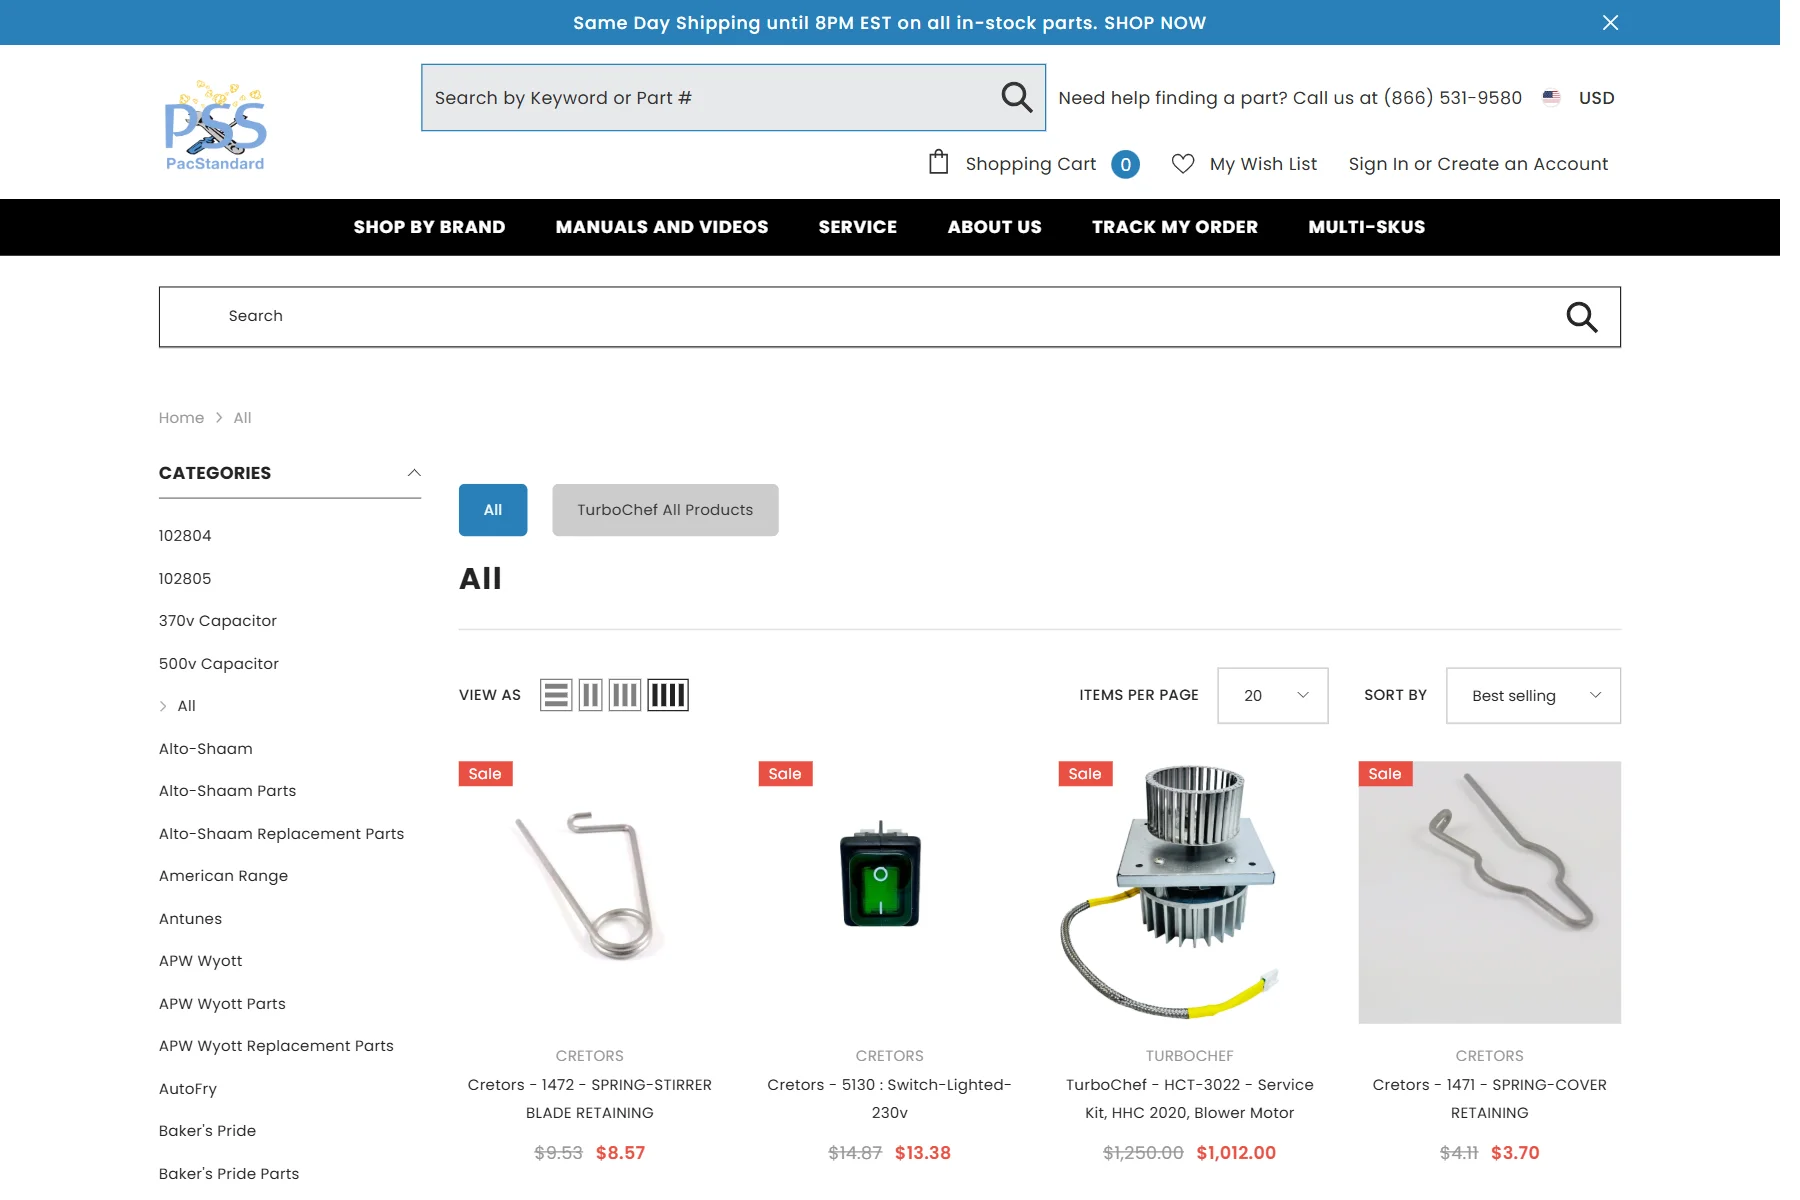Open the Sort By Best selling dropdown
Viewport: 1800px width, 1200px height.
pos(1533,695)
